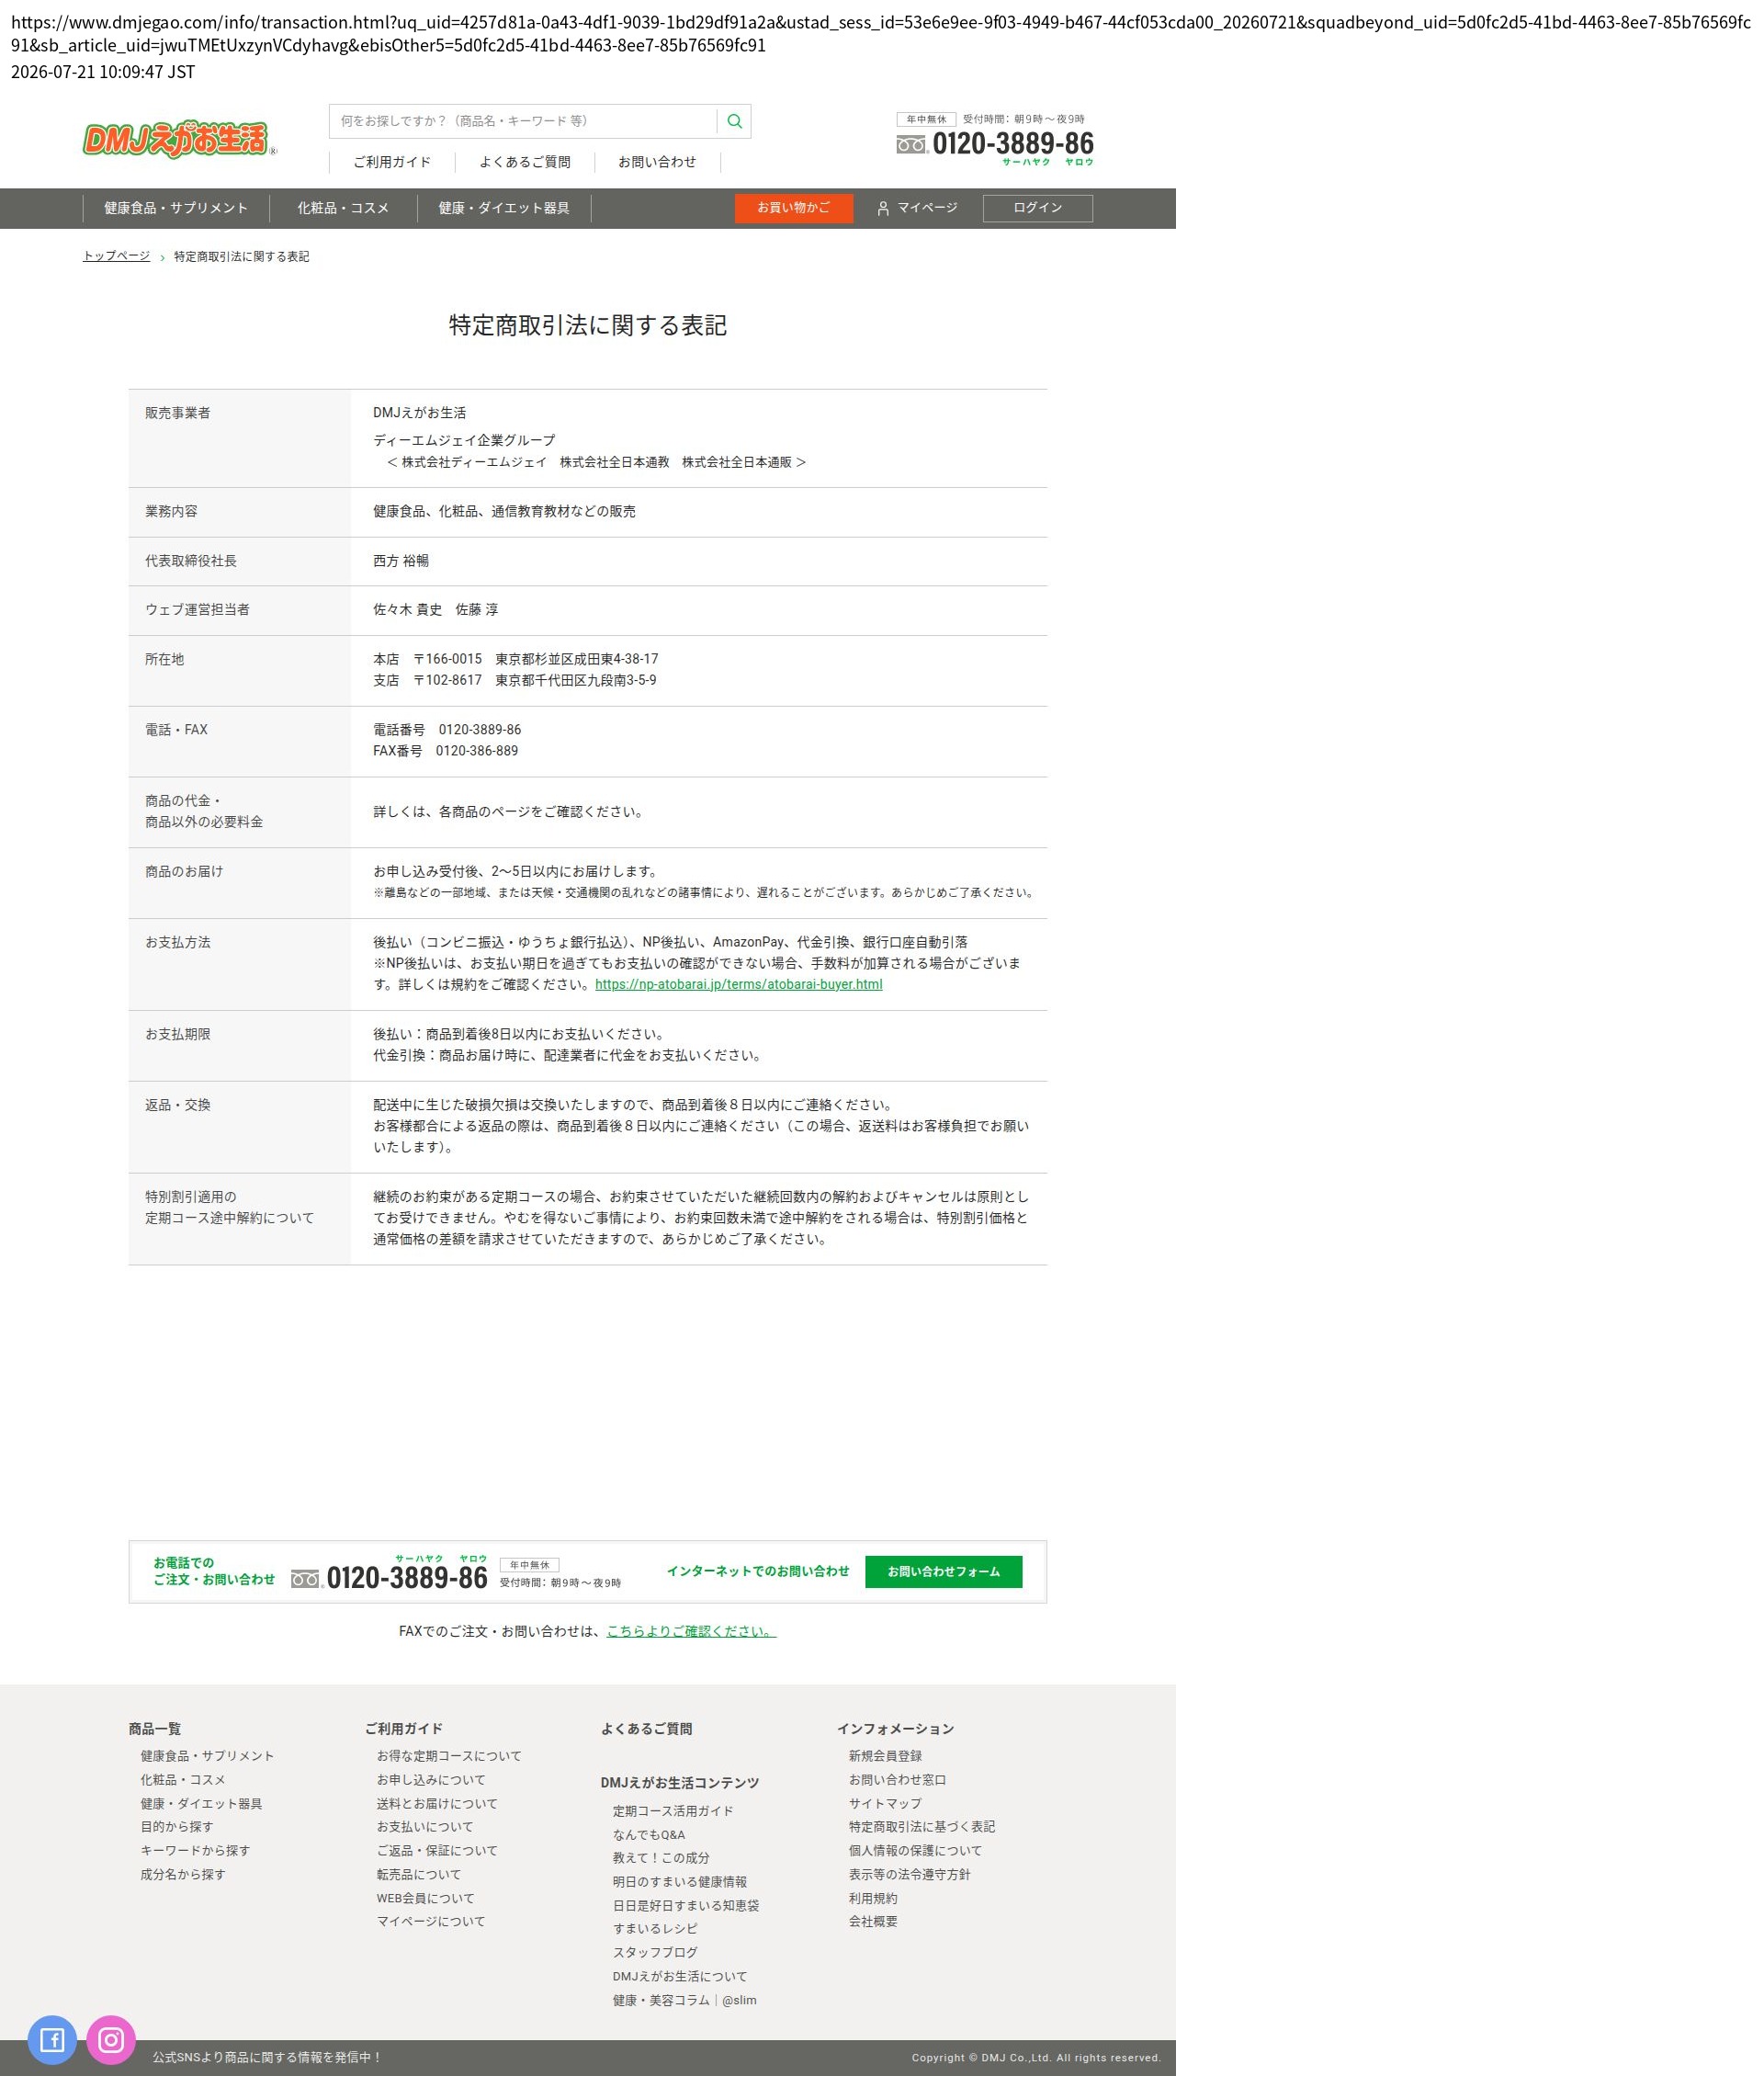The image size is (1764, 2076).
Task: Open footer ご返品・保証について link
Action: pos(437,1851)
